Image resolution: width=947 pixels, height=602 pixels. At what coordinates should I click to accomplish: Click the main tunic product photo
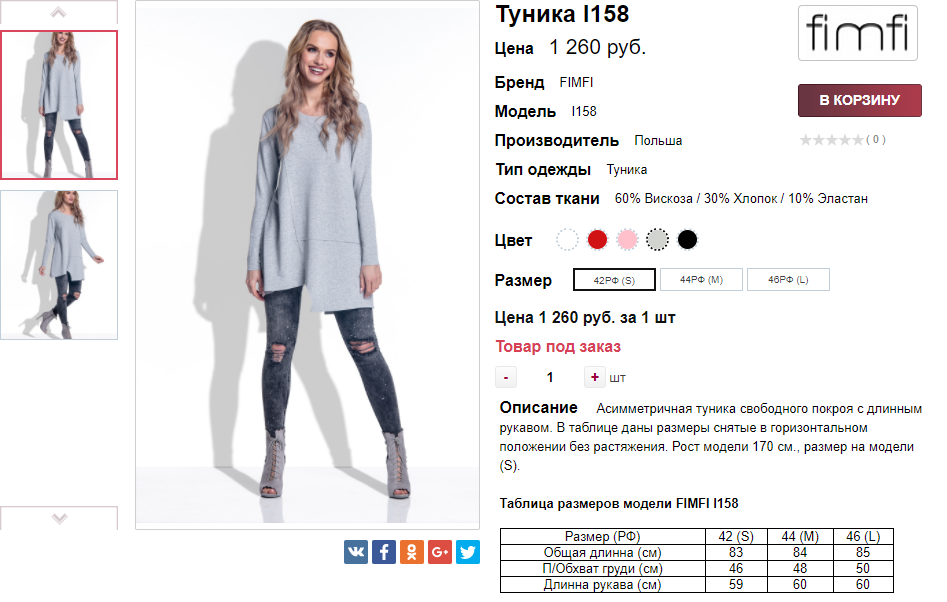pyautogui.click(x=307, y=264)
